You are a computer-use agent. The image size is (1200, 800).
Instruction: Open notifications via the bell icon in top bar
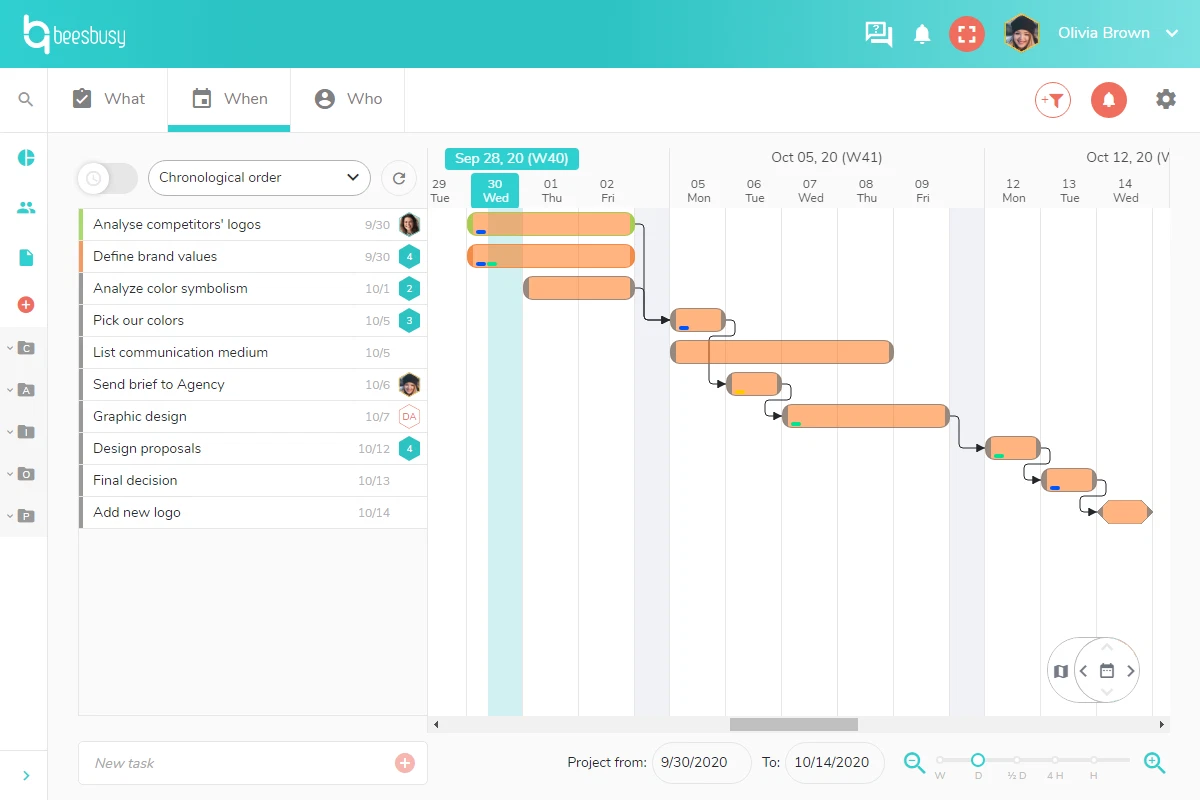coord(921,33)
